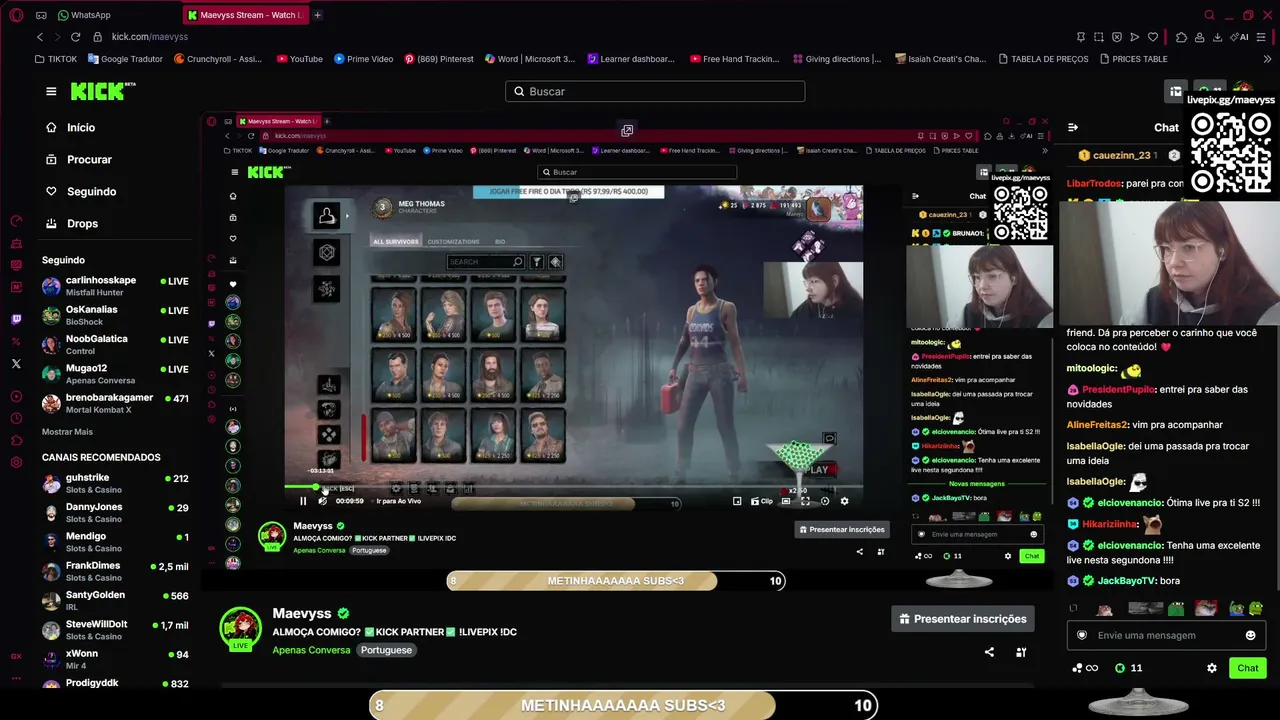Open the browser AI assistant

[1241, 37]
